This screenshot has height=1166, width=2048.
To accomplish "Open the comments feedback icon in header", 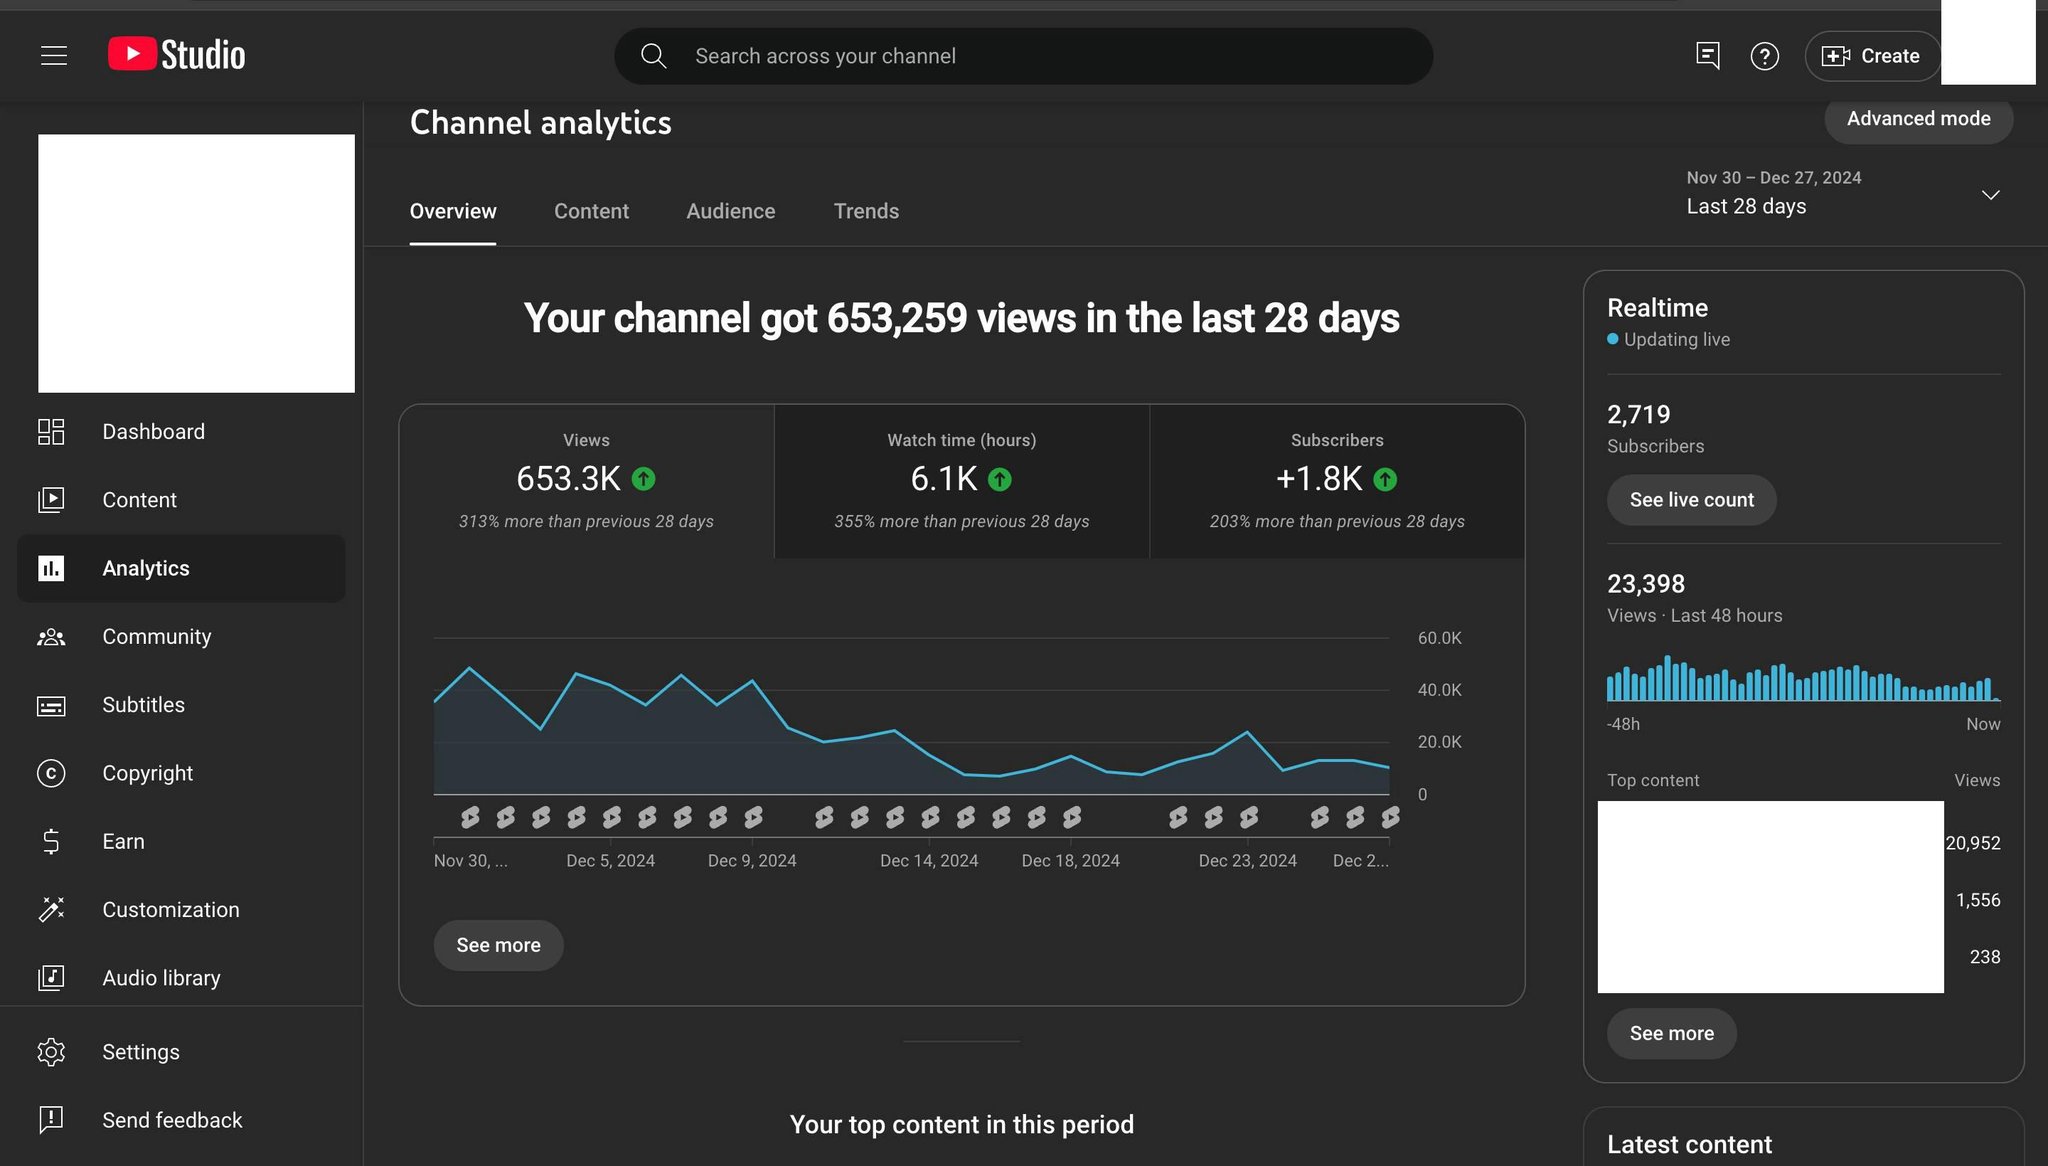I will (x=1708, y=56).
